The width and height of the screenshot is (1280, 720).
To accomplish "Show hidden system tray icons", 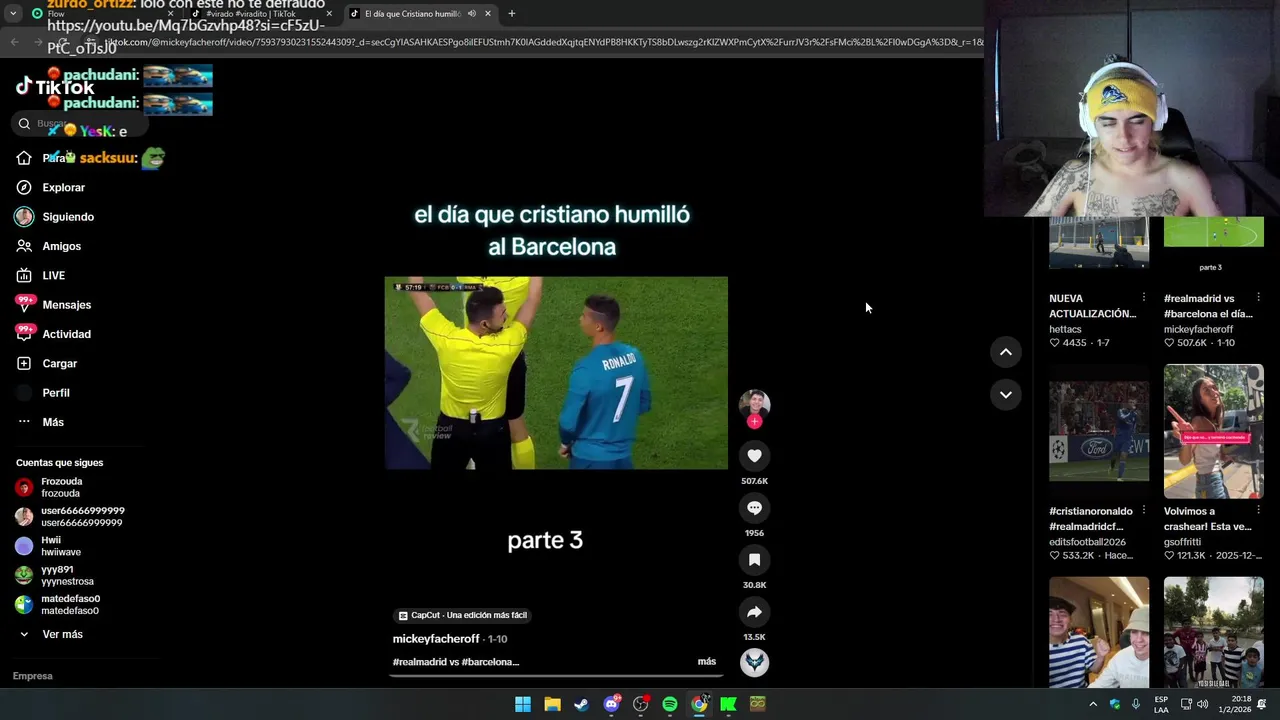I will (1093, 704).
